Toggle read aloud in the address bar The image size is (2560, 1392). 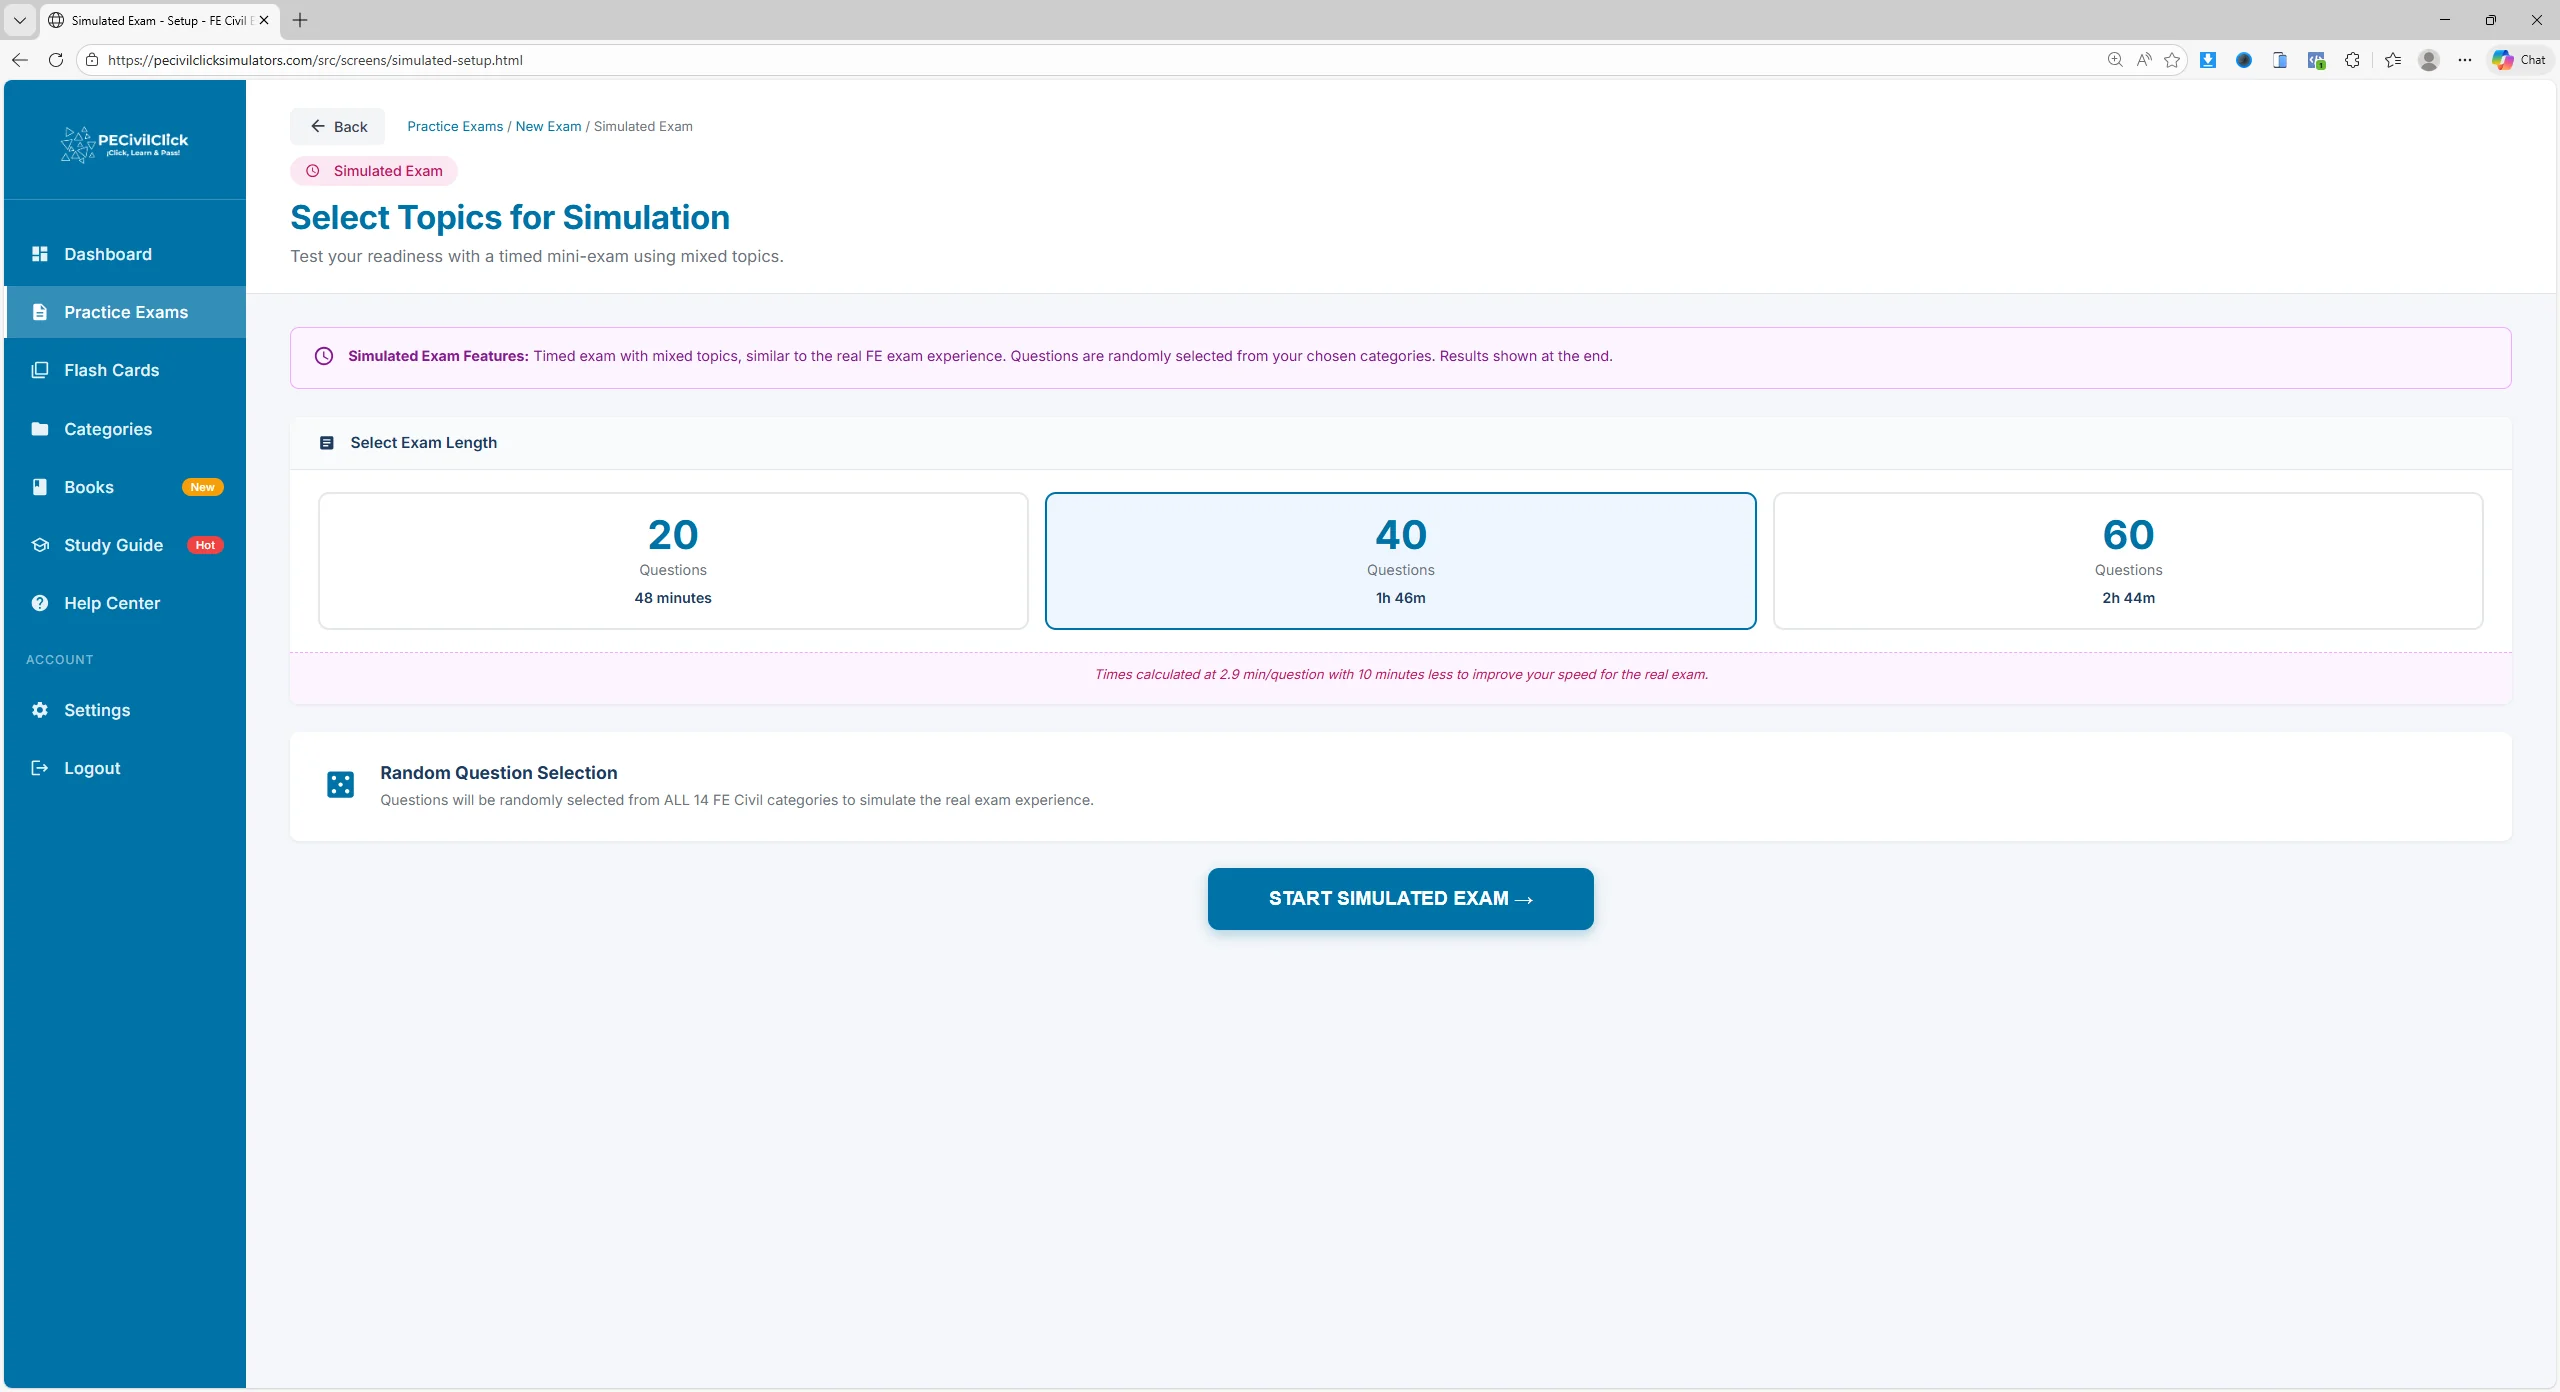coord(2143,59)
